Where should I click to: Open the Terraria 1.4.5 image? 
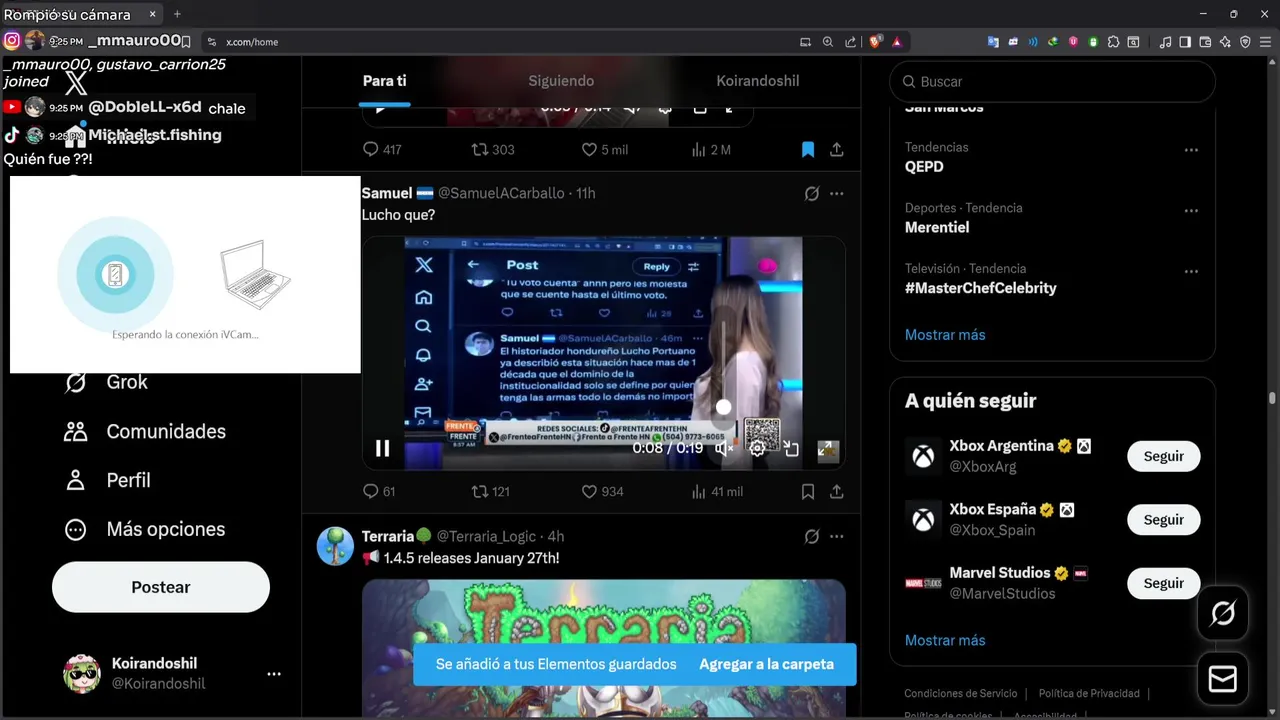click(x=604, y=649)
